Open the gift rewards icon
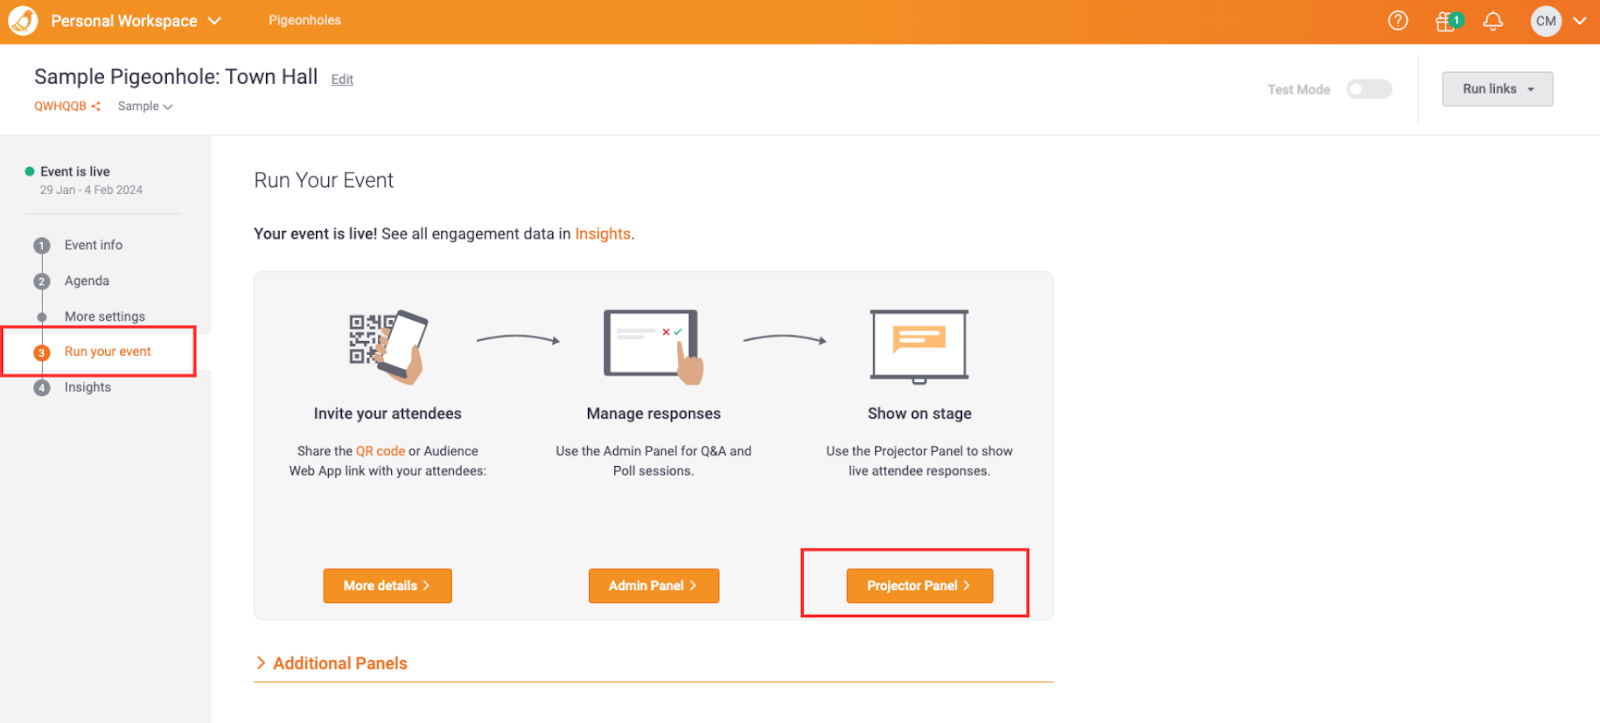Screen dimensions: 1600x723 click(x=1446, y=21)
